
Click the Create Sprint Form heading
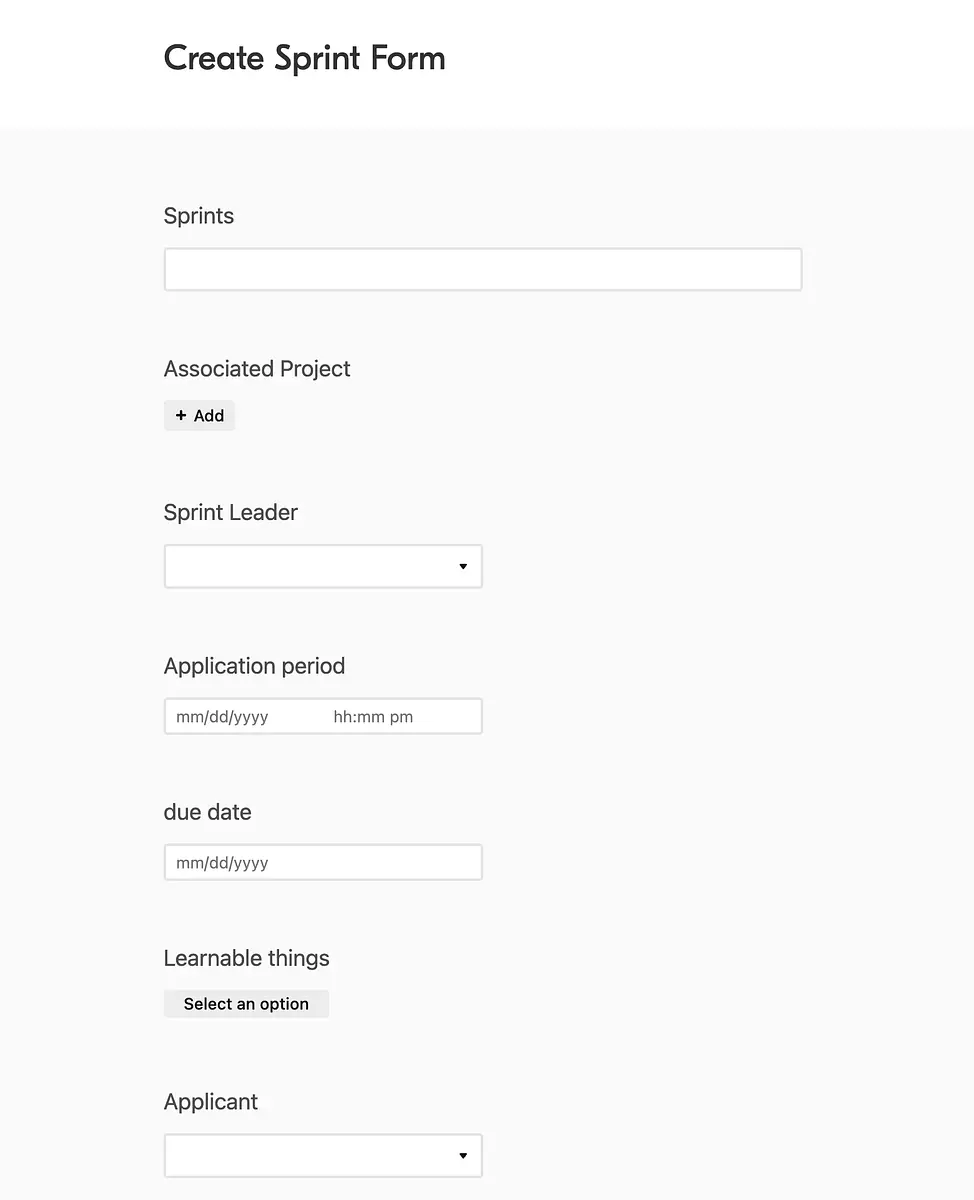(305, 58)
